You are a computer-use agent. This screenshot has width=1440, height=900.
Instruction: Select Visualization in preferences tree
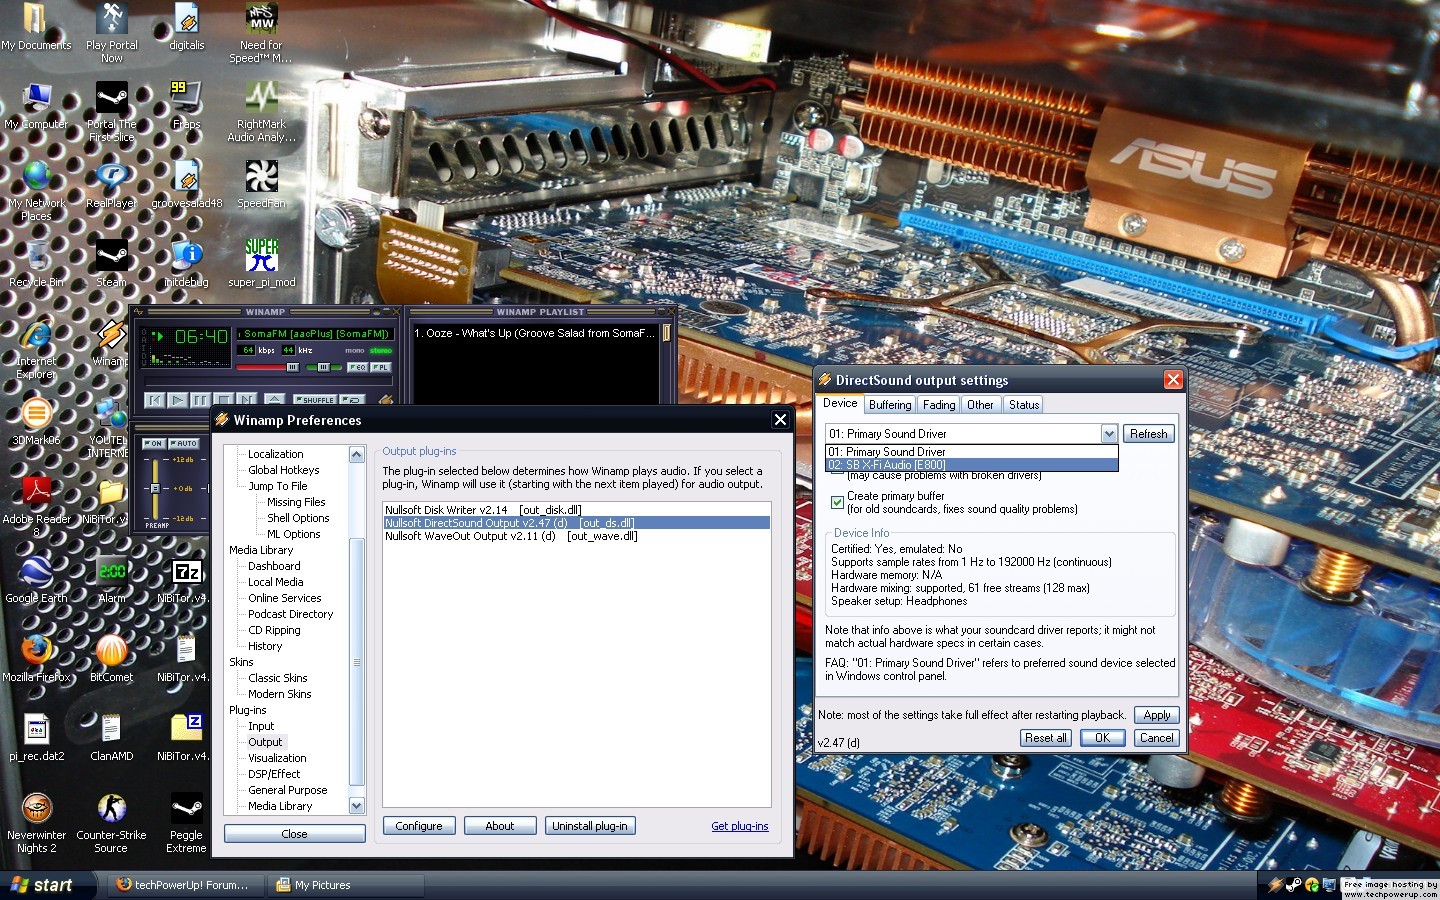point(277,758)
